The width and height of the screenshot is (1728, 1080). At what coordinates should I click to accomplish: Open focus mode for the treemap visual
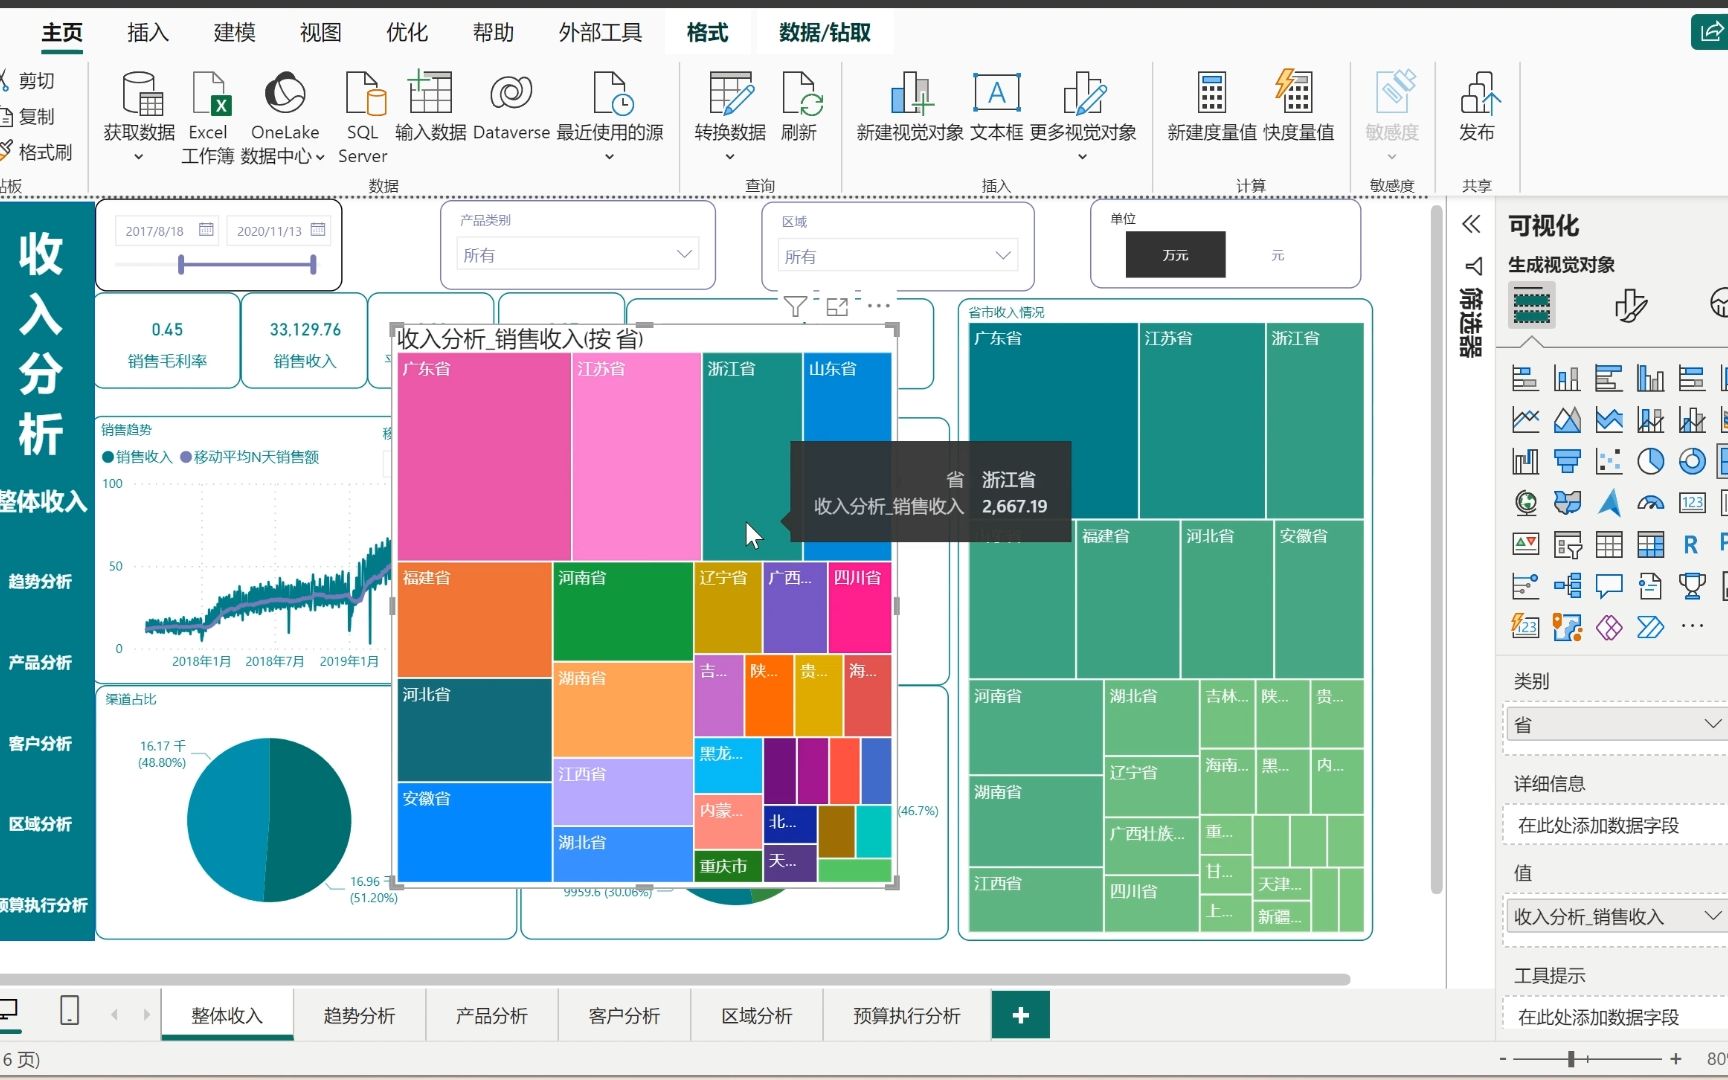pyautogui.click(x=837, y=307)
